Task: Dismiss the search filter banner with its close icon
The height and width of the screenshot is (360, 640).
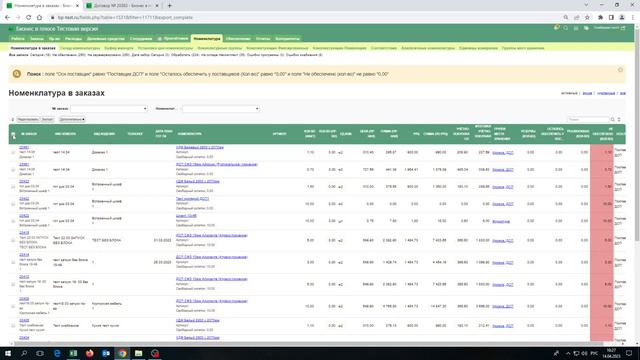Action: coord(620,70)
